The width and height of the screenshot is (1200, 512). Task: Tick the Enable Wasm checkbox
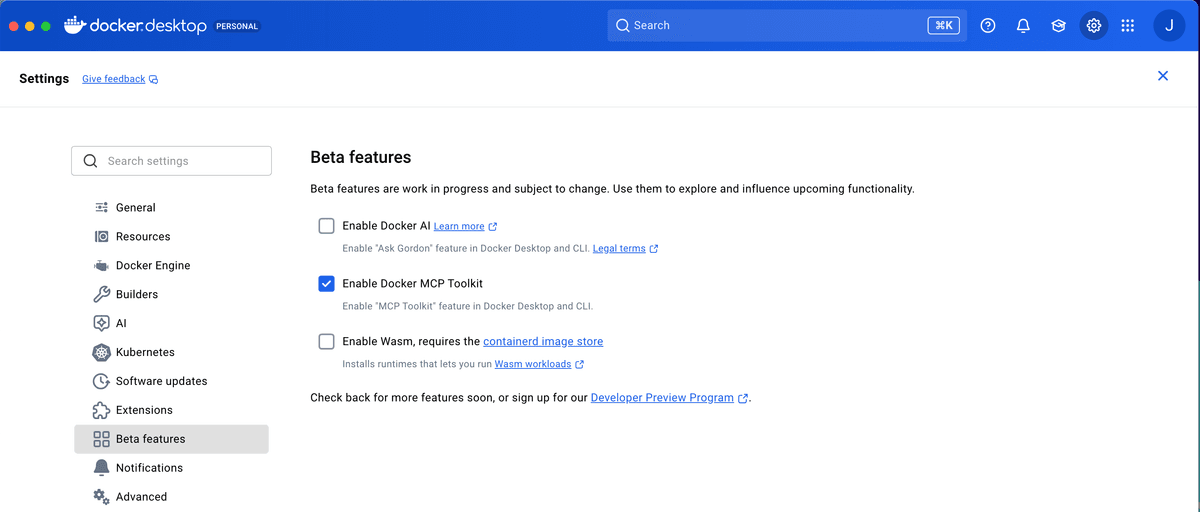point(326,342)
